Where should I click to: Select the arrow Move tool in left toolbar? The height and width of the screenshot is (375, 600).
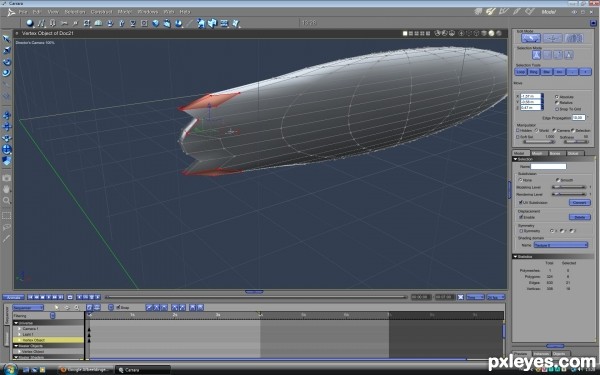point(7,39)
